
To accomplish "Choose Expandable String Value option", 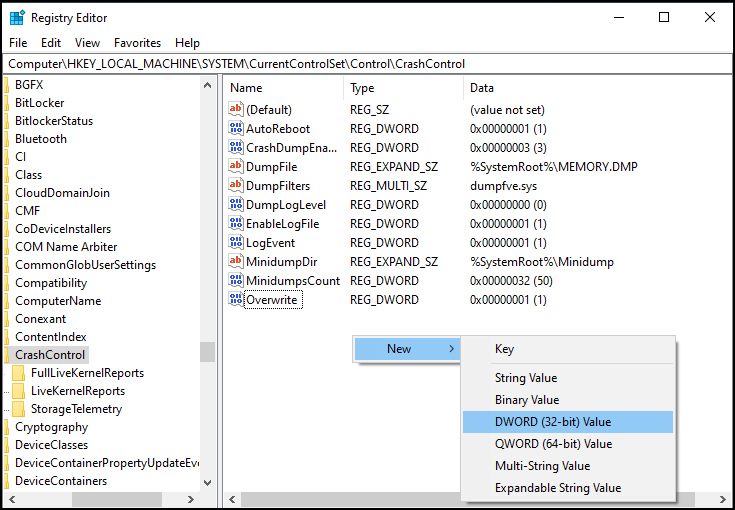I will coord(568,488).
